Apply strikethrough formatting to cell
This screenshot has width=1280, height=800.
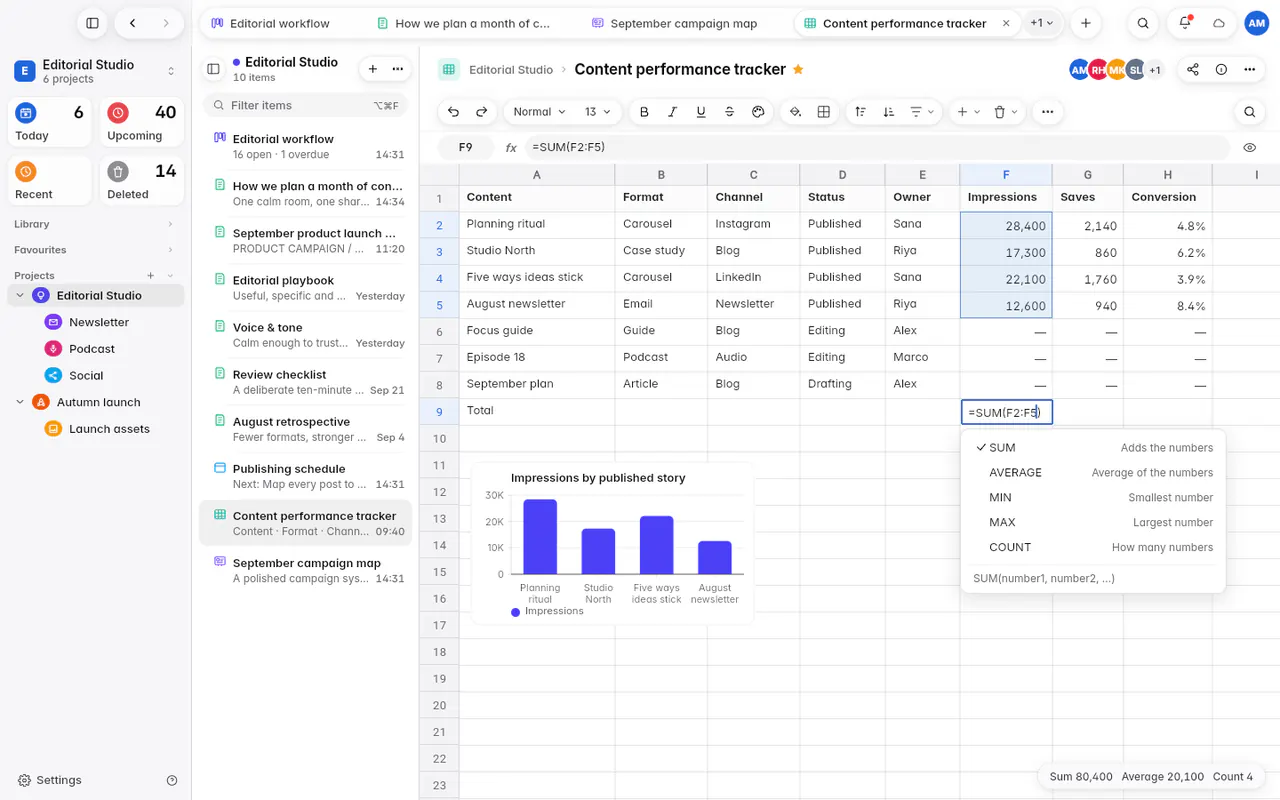[729, 112]
